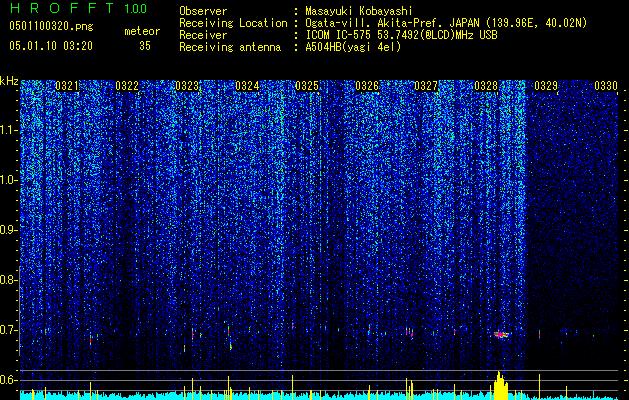Click the 0326 time marker
Screen dimensions: 629x400
367,85
